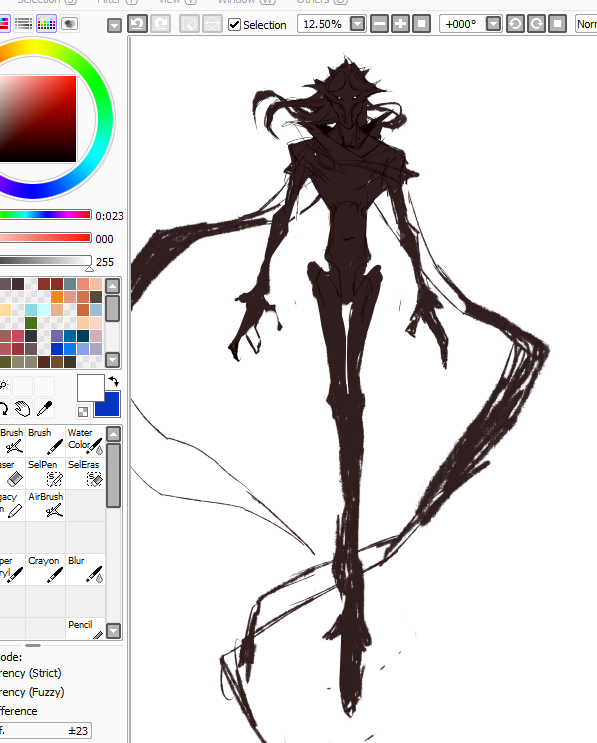The height and width of the screenshot is (743, 597).
Task: Click the Deselect icon in top toolbar
Action: pos(189,24)
